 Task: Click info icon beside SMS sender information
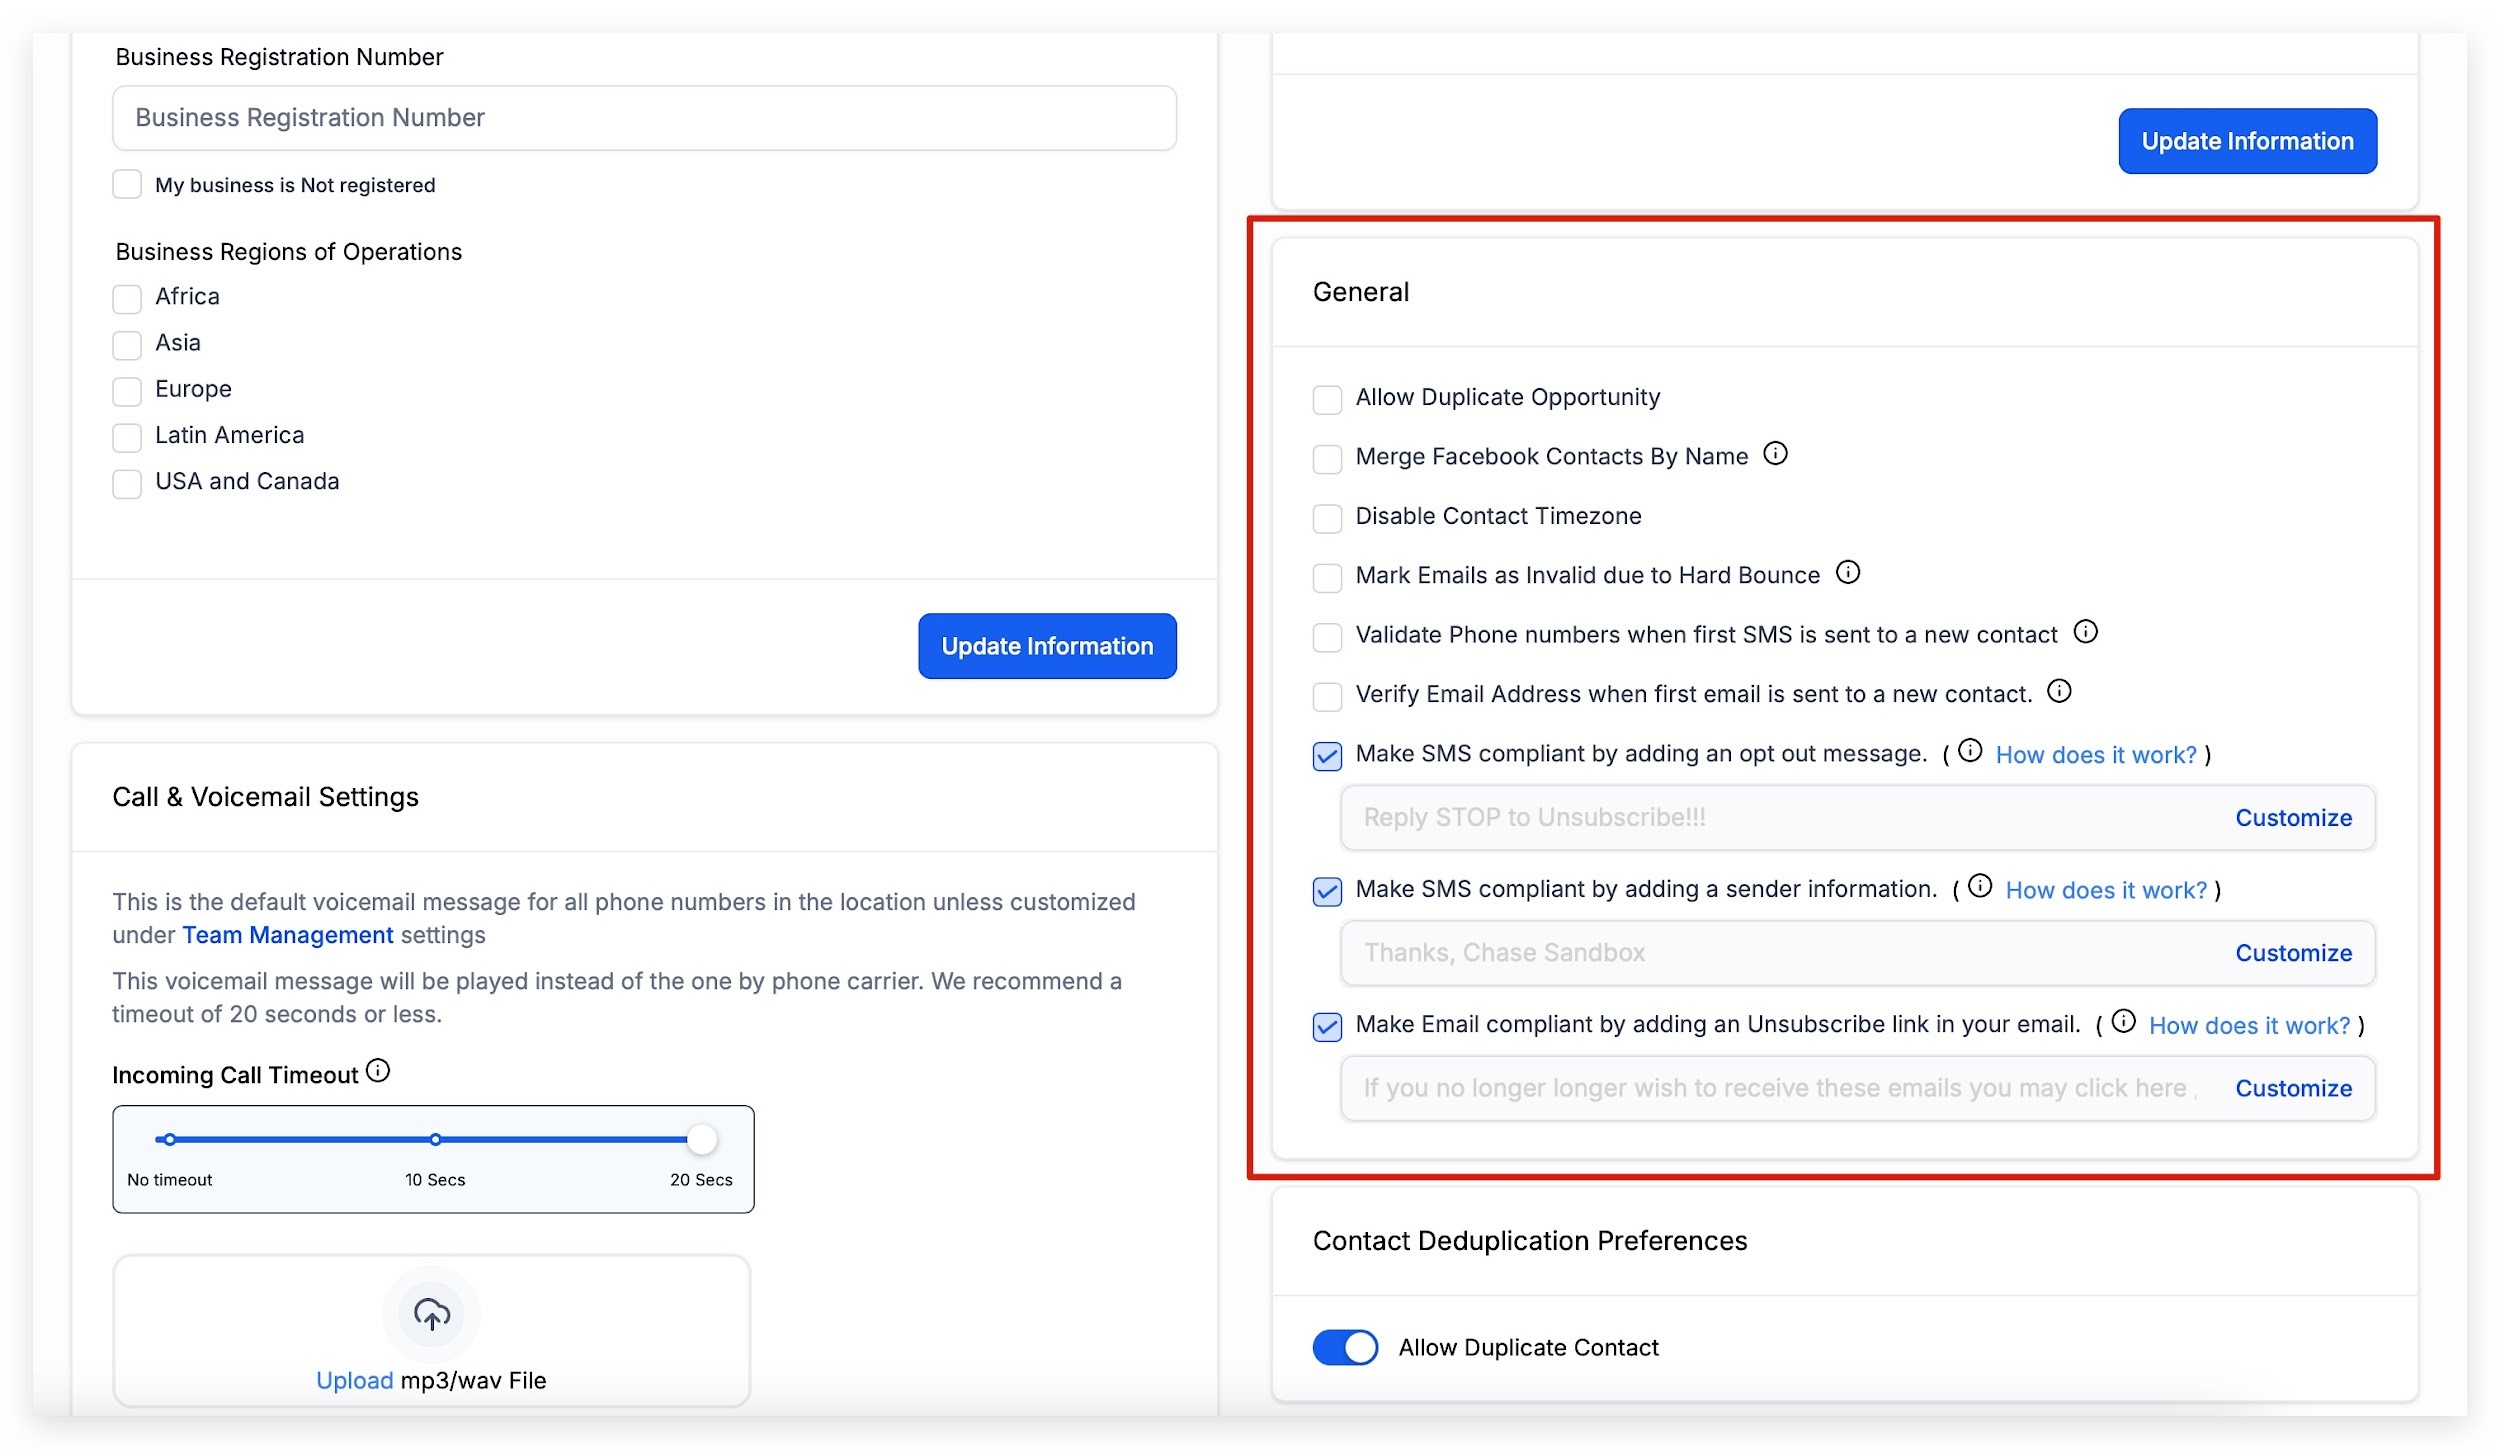pos(1979,886)
